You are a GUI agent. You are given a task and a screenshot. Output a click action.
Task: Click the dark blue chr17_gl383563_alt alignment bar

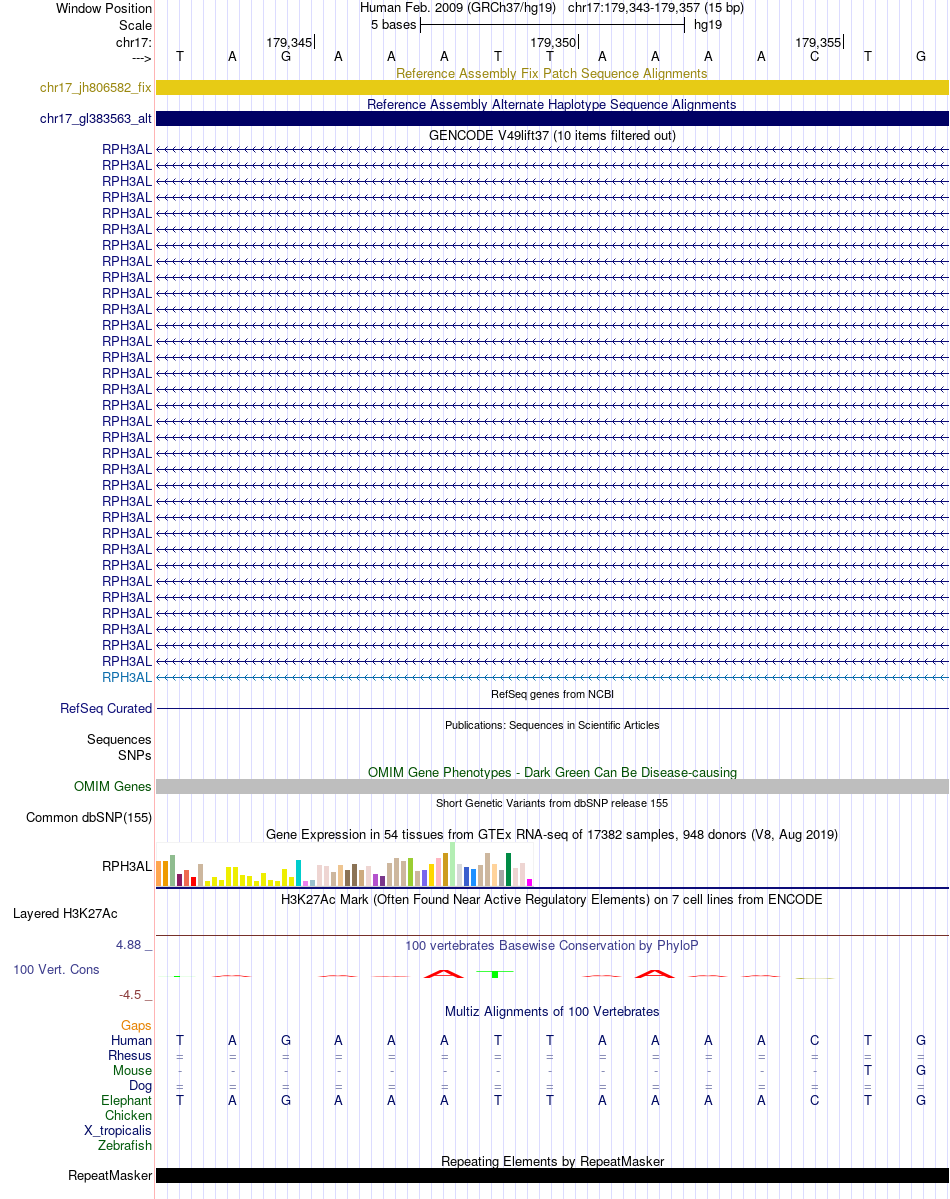552,119
